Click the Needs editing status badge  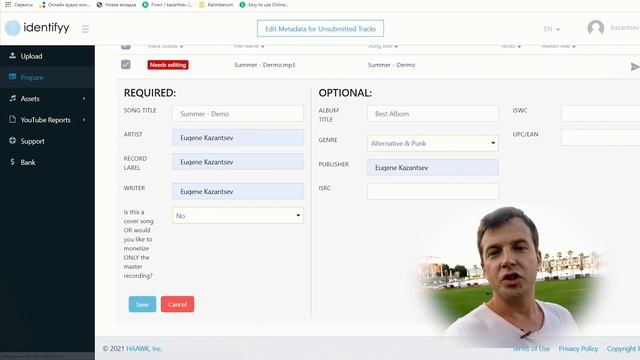[x=168, y=65]
